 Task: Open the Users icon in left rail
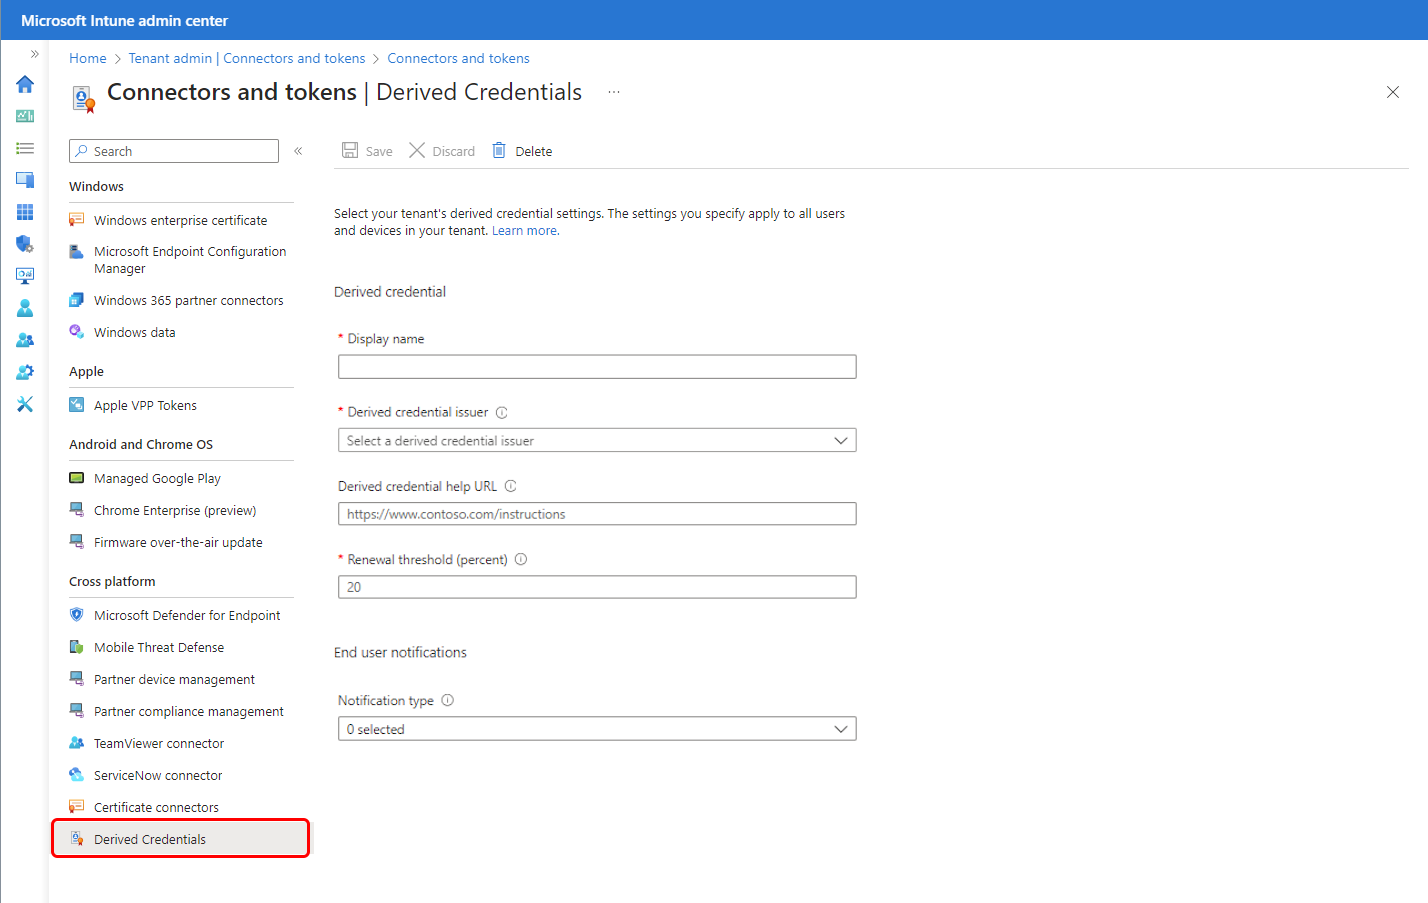[25, 308]
